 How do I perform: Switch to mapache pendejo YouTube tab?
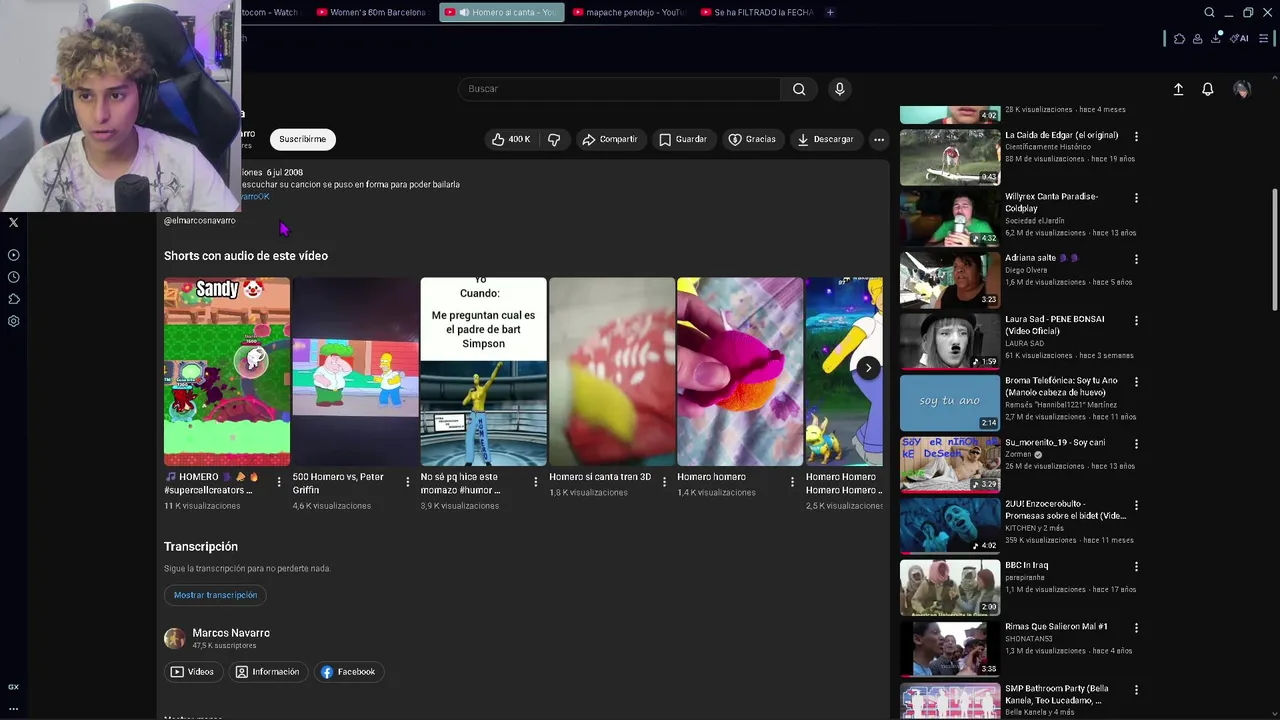(x=629, y=12)
